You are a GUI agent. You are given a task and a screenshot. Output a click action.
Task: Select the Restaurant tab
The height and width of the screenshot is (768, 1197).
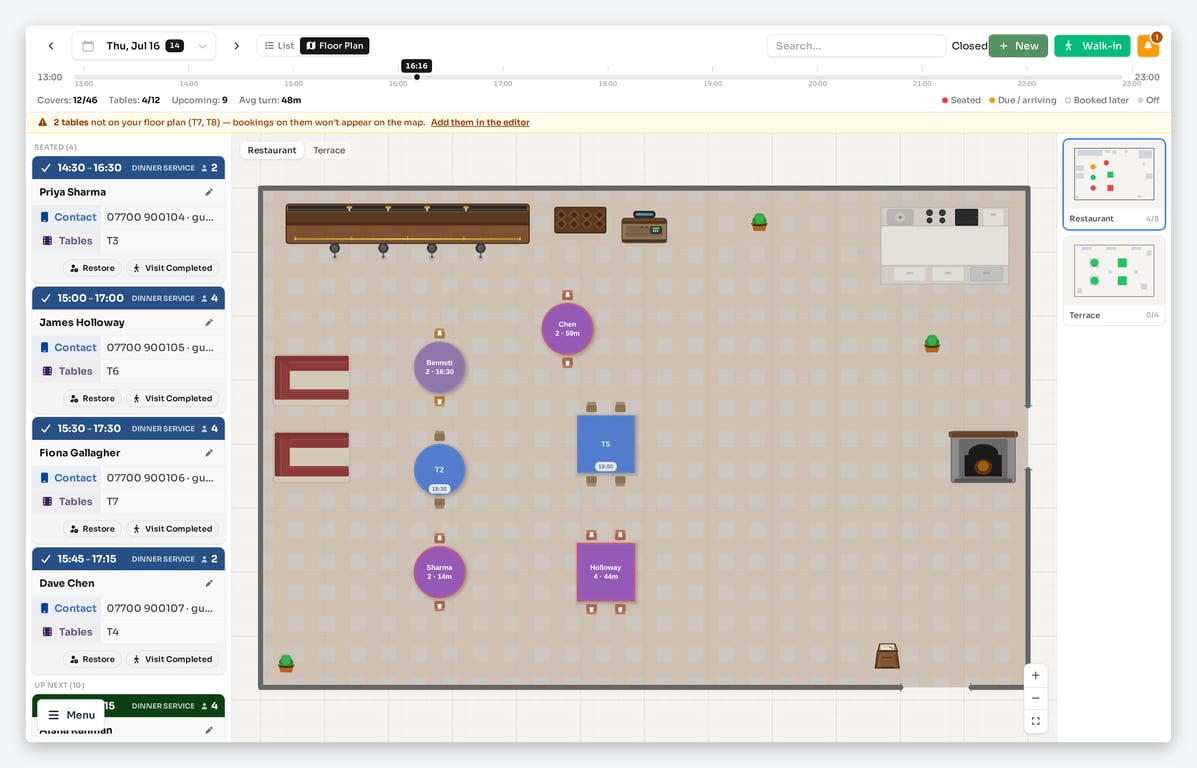[272, 150]
